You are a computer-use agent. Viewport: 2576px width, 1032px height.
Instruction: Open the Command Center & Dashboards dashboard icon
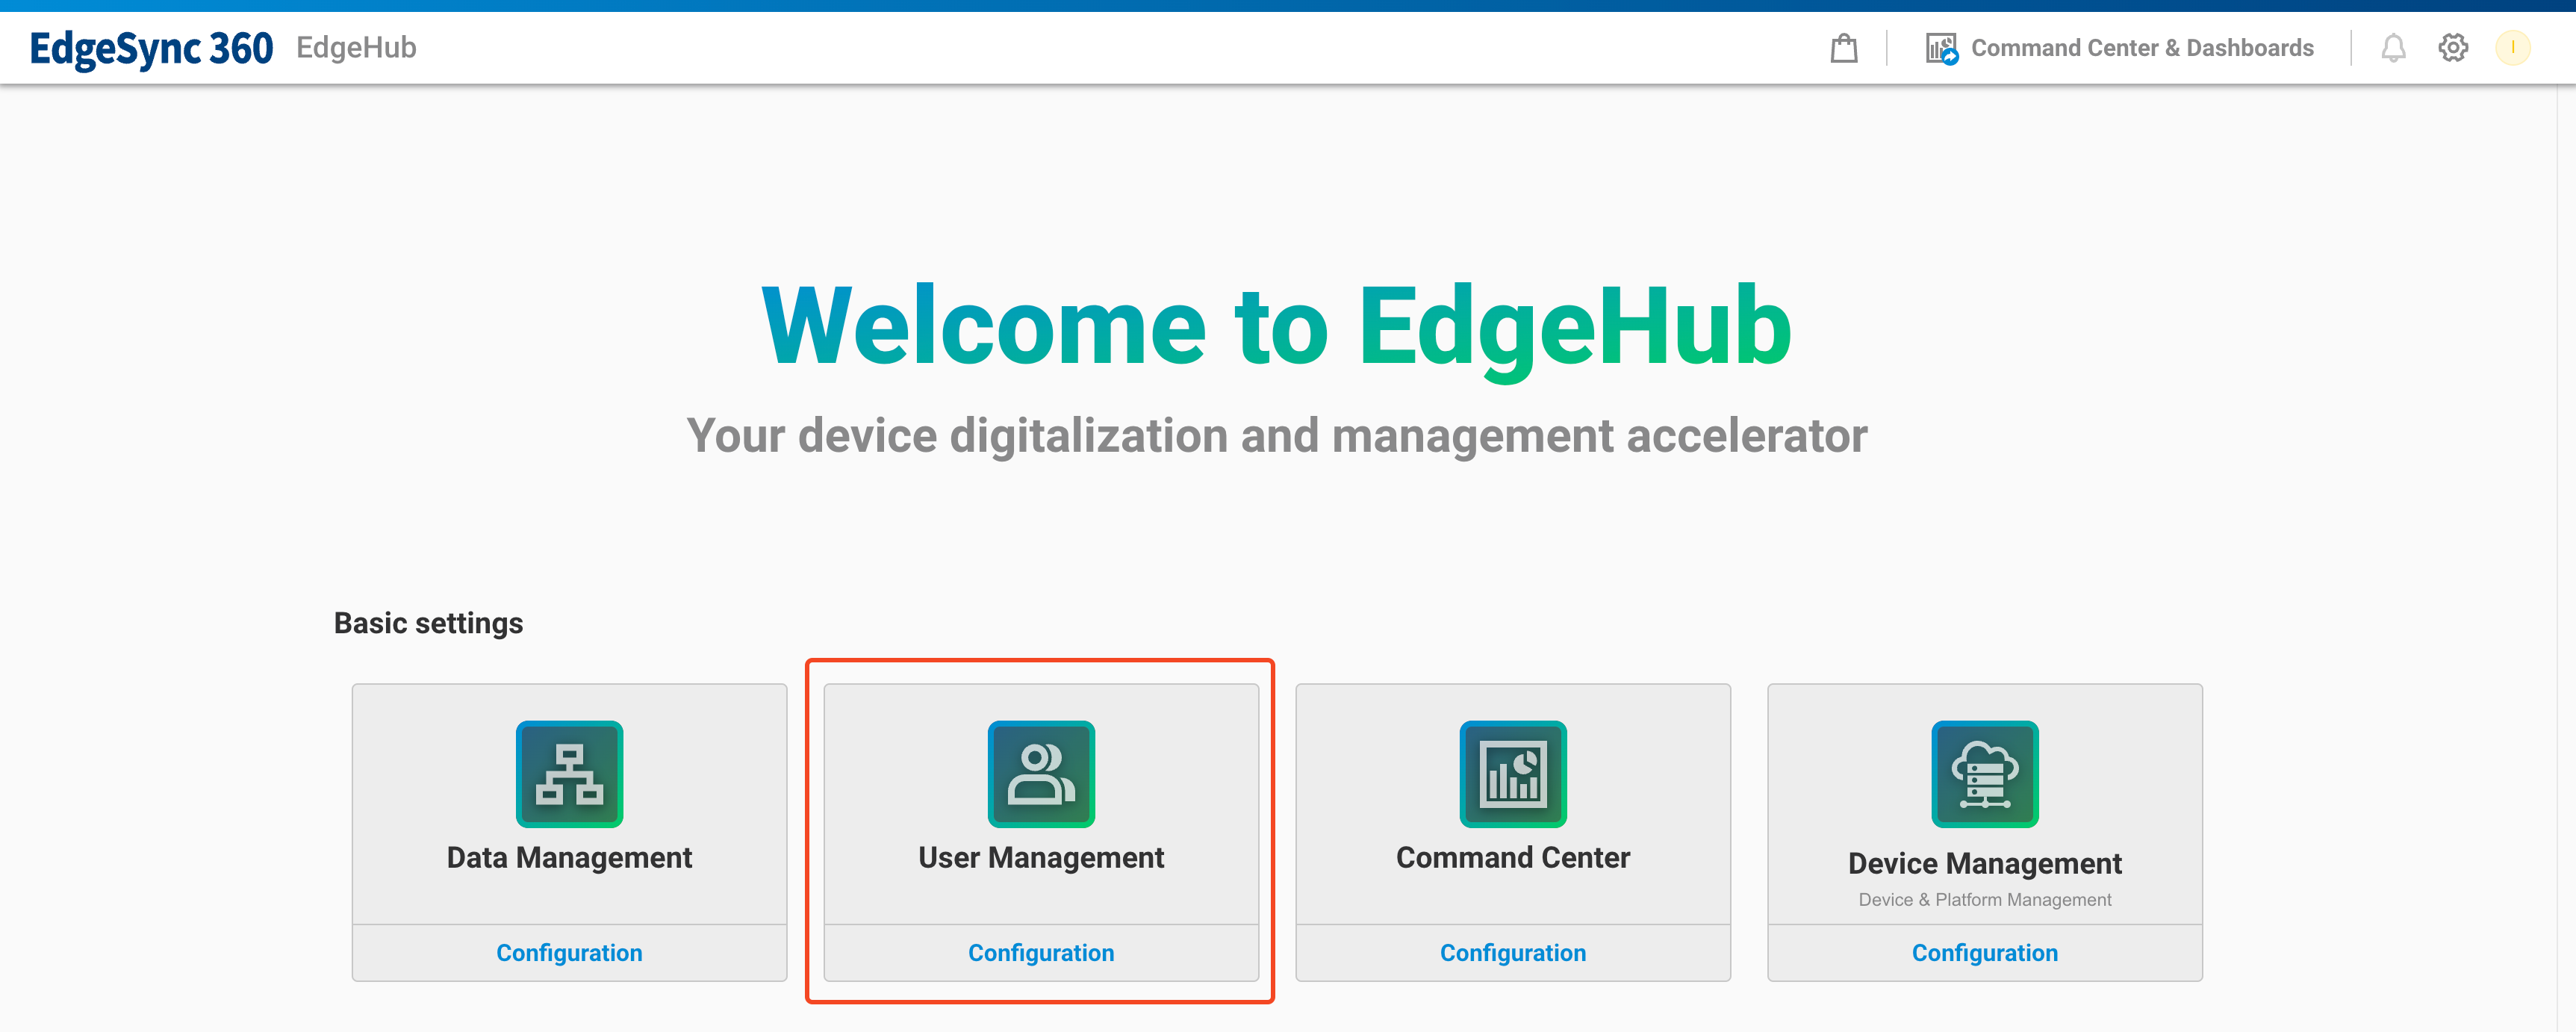pyautogui.click(x=1940, y=46)
